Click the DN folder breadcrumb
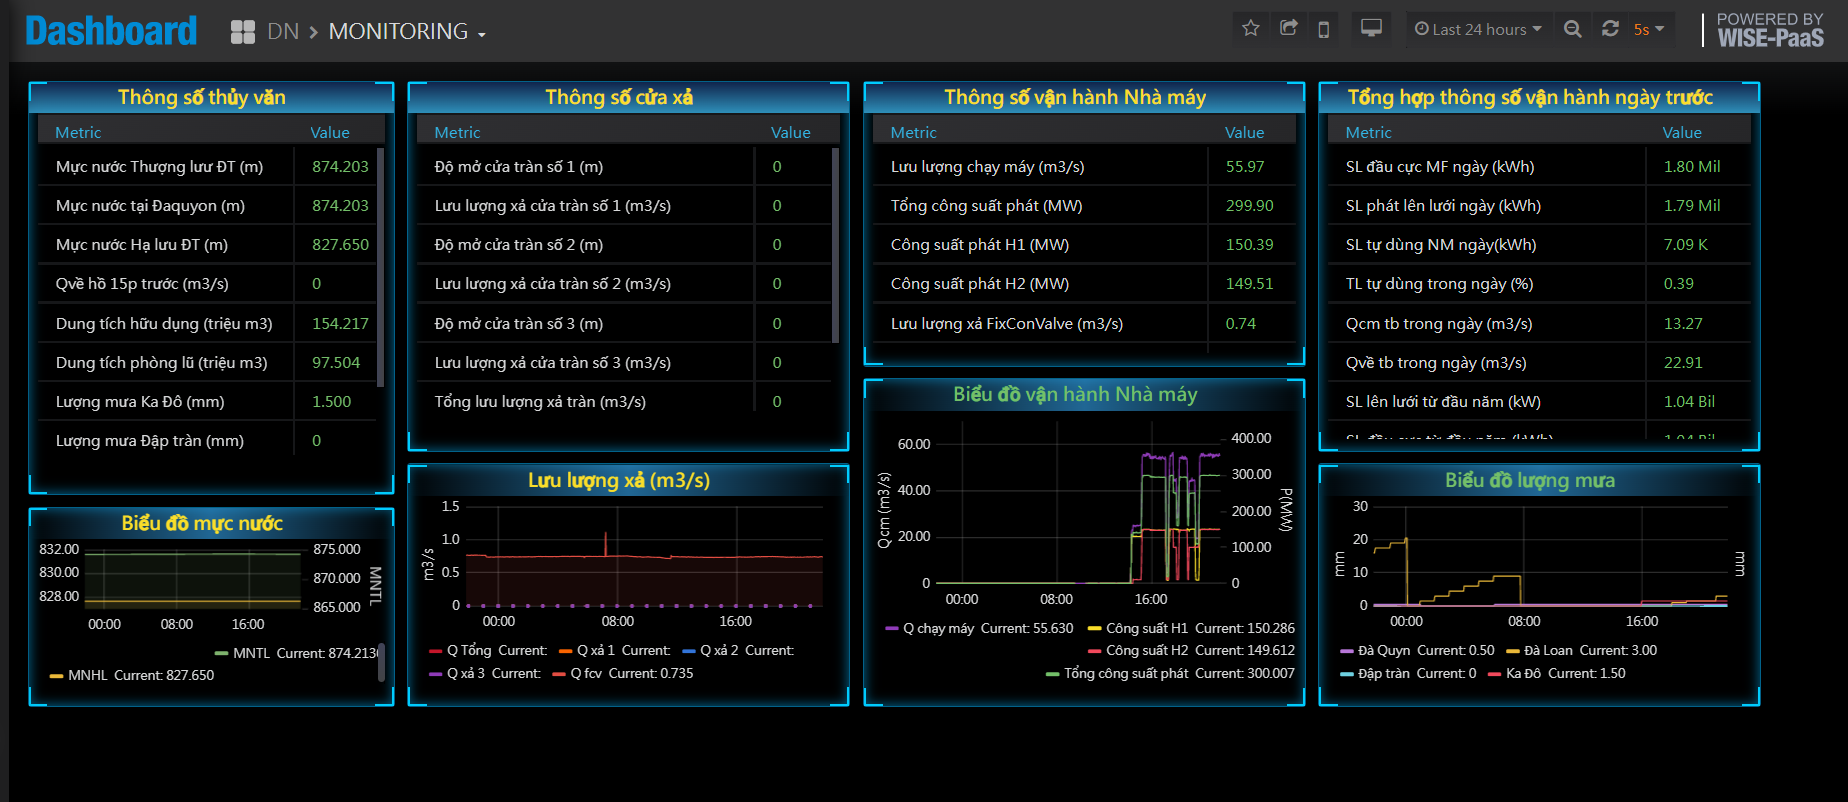 [x=283, y=32]
